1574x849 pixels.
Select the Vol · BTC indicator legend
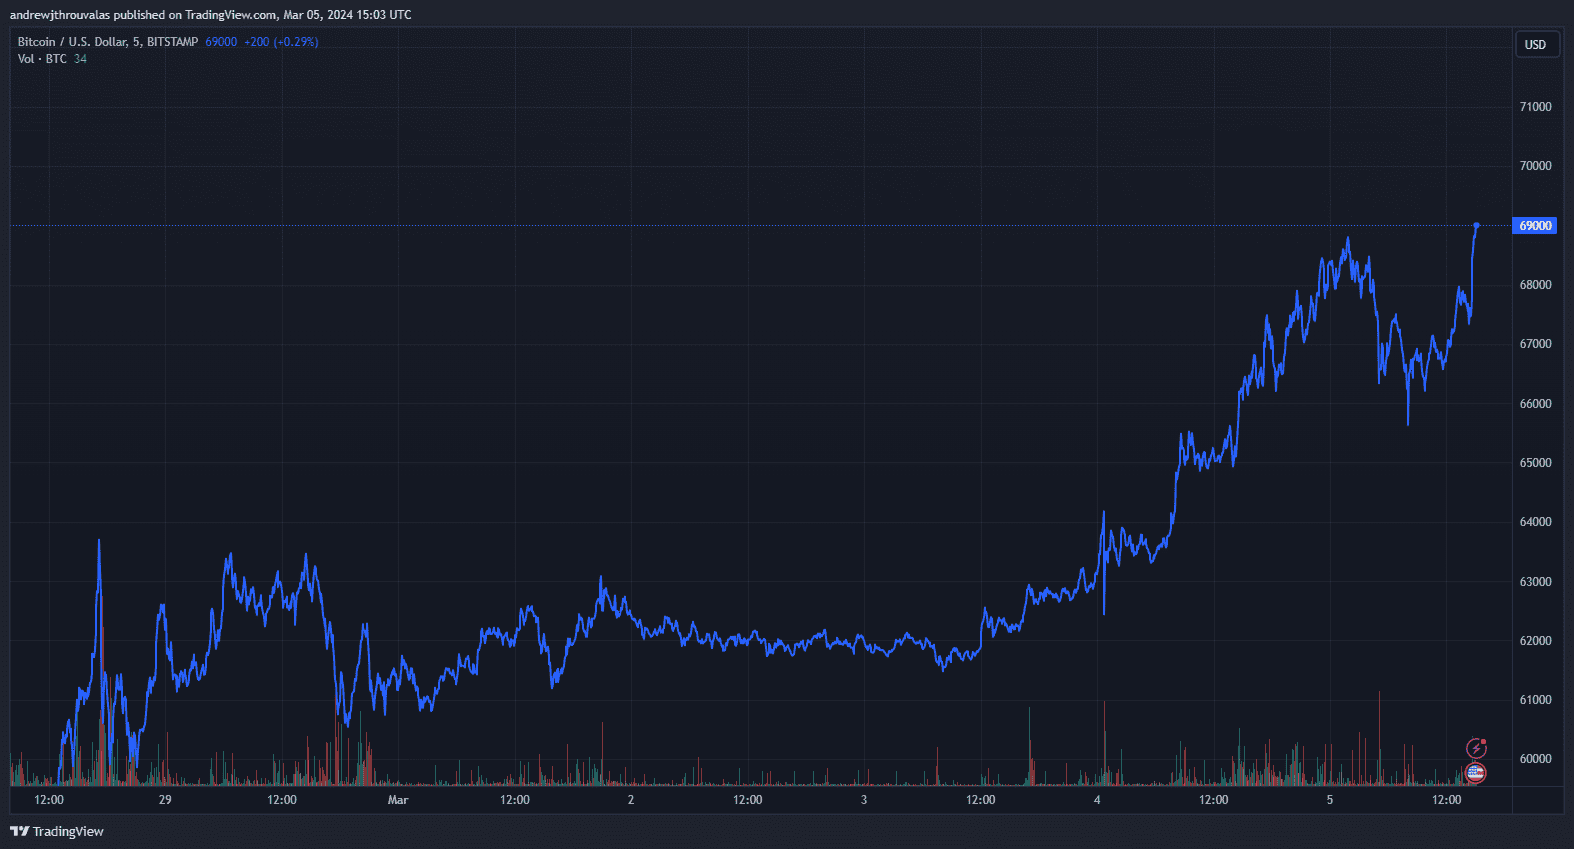coord(42,59)
